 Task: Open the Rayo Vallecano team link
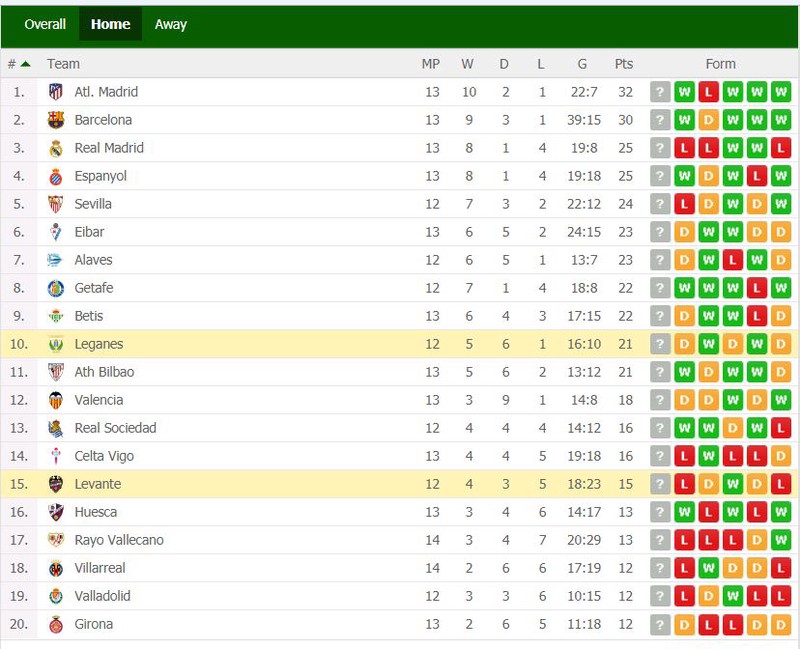[x=119, y=540]
